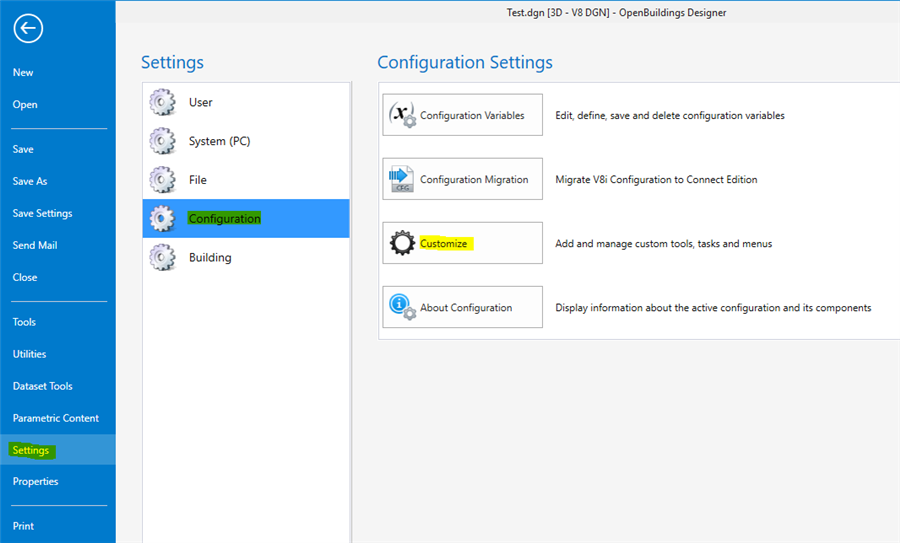Click the gear icon beside System (PC)
The width and height of the screenshot is (900, 543).
click(162, 141)
